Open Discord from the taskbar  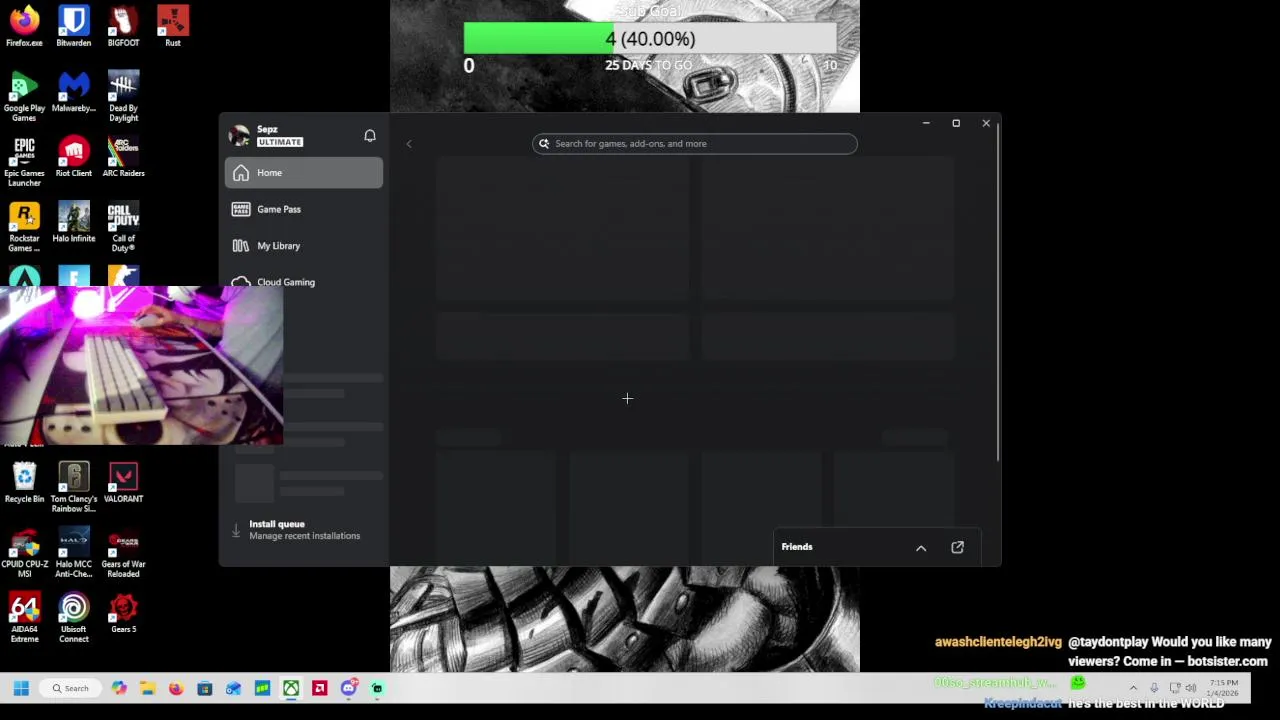[348, 689]
